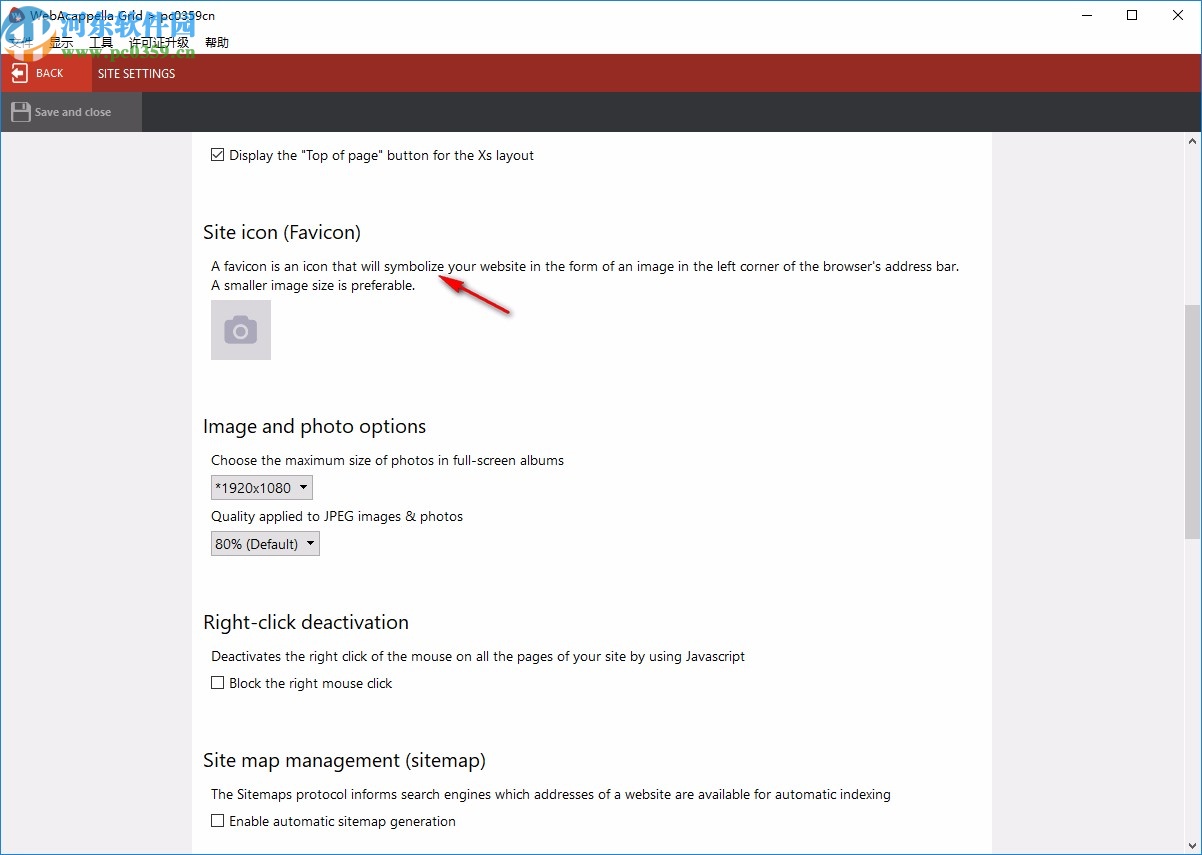Click the vertical scrollbar thumb

click(x=1192, y=421)
